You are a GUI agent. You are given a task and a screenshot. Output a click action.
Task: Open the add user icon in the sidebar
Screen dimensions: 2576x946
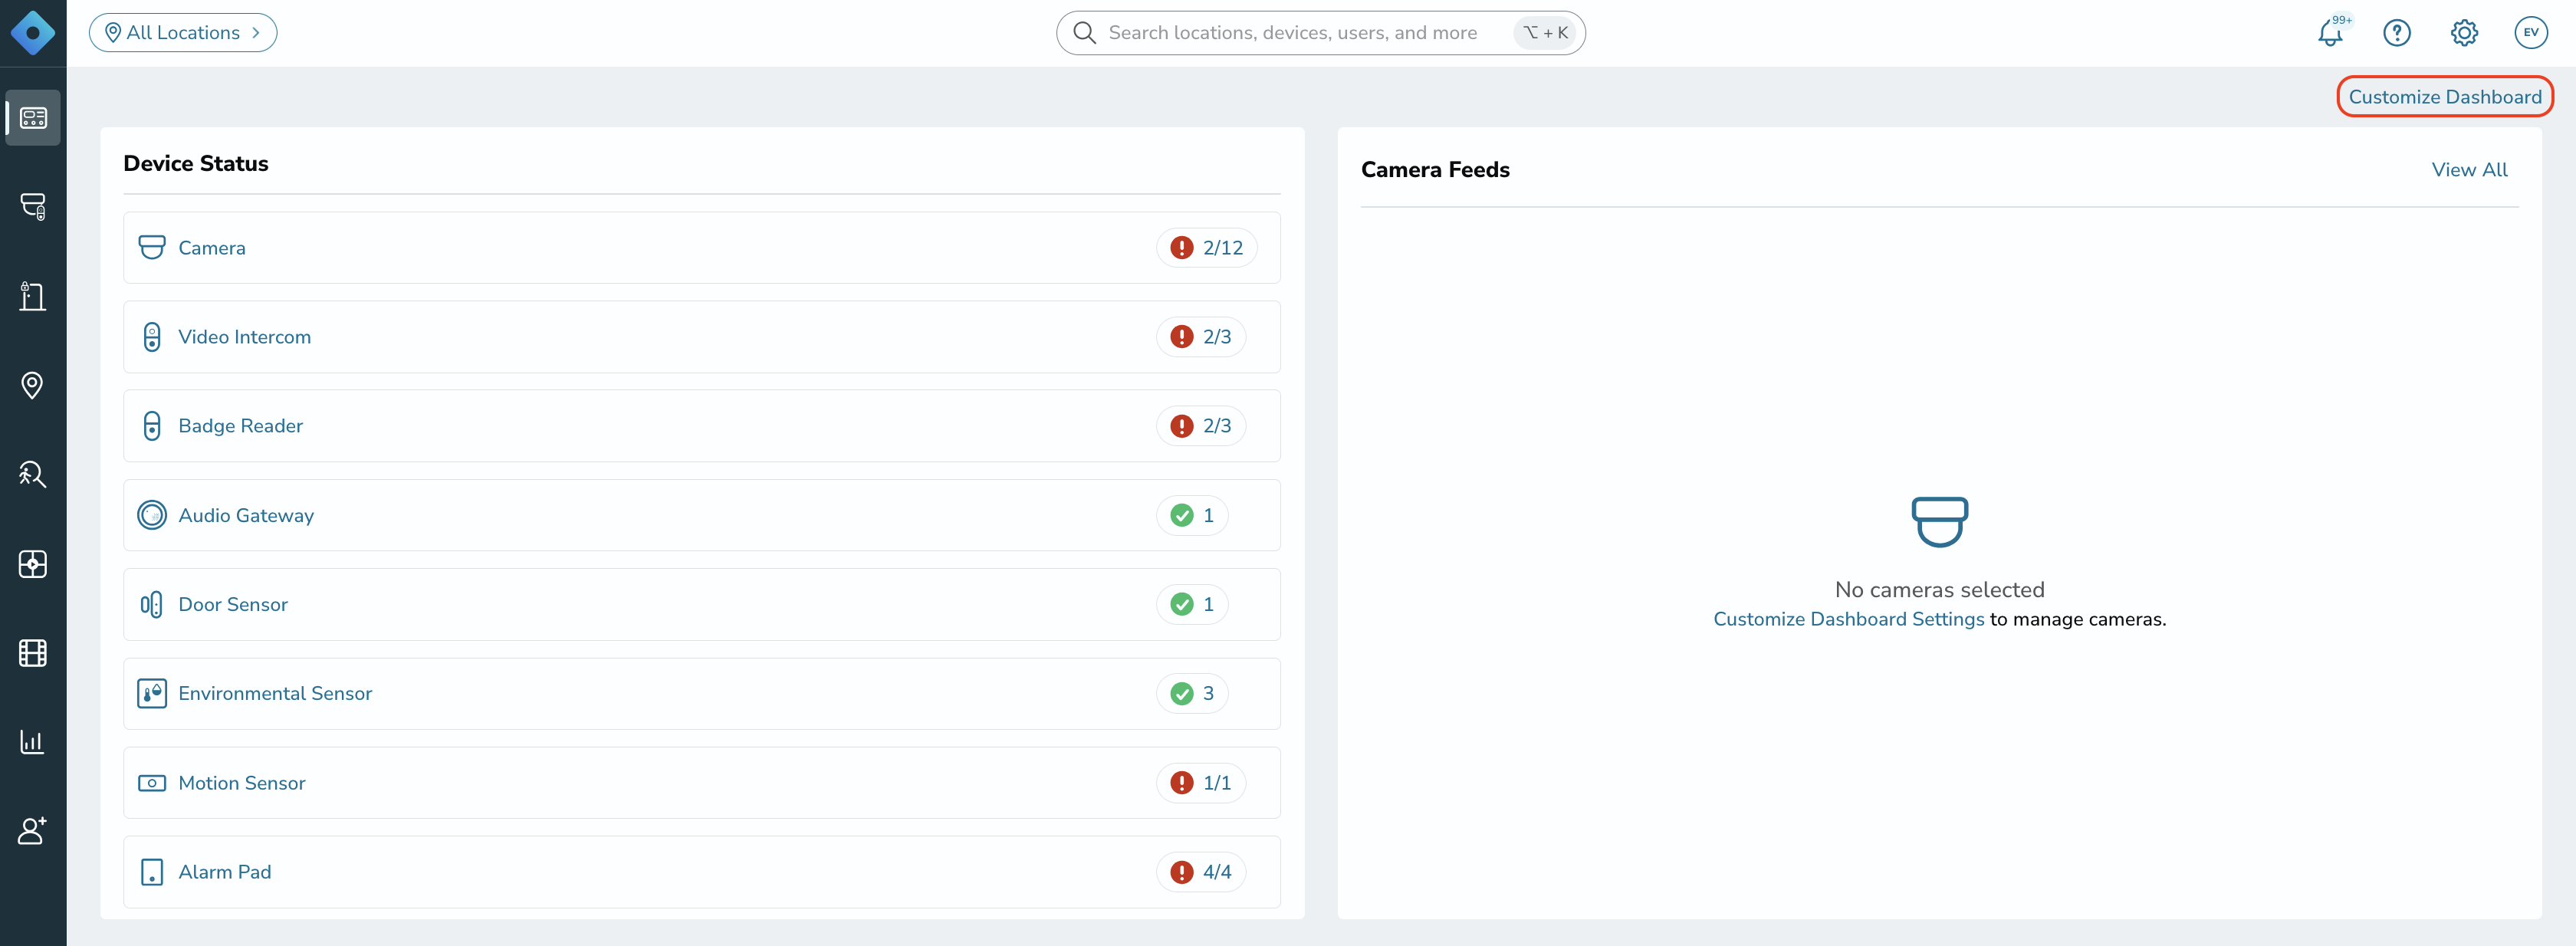point(33,831)
